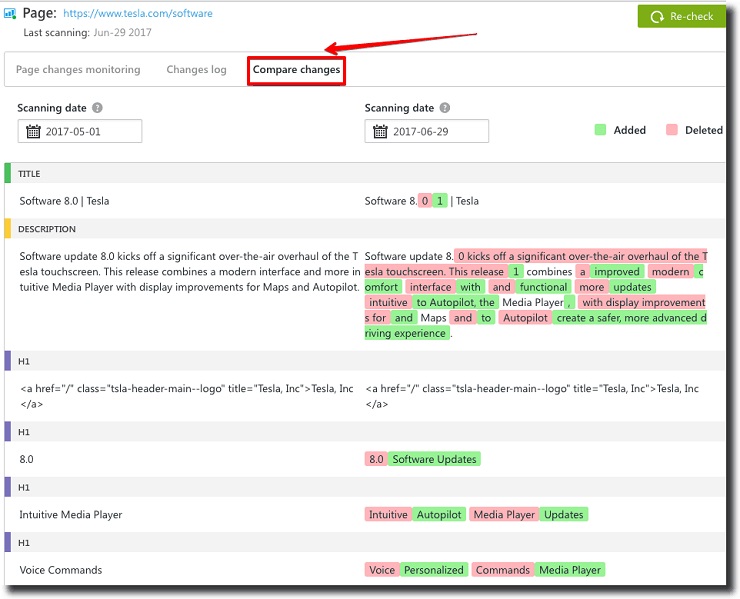
Task: Click the DESCRIPTION section header
Action: [364, 228]
